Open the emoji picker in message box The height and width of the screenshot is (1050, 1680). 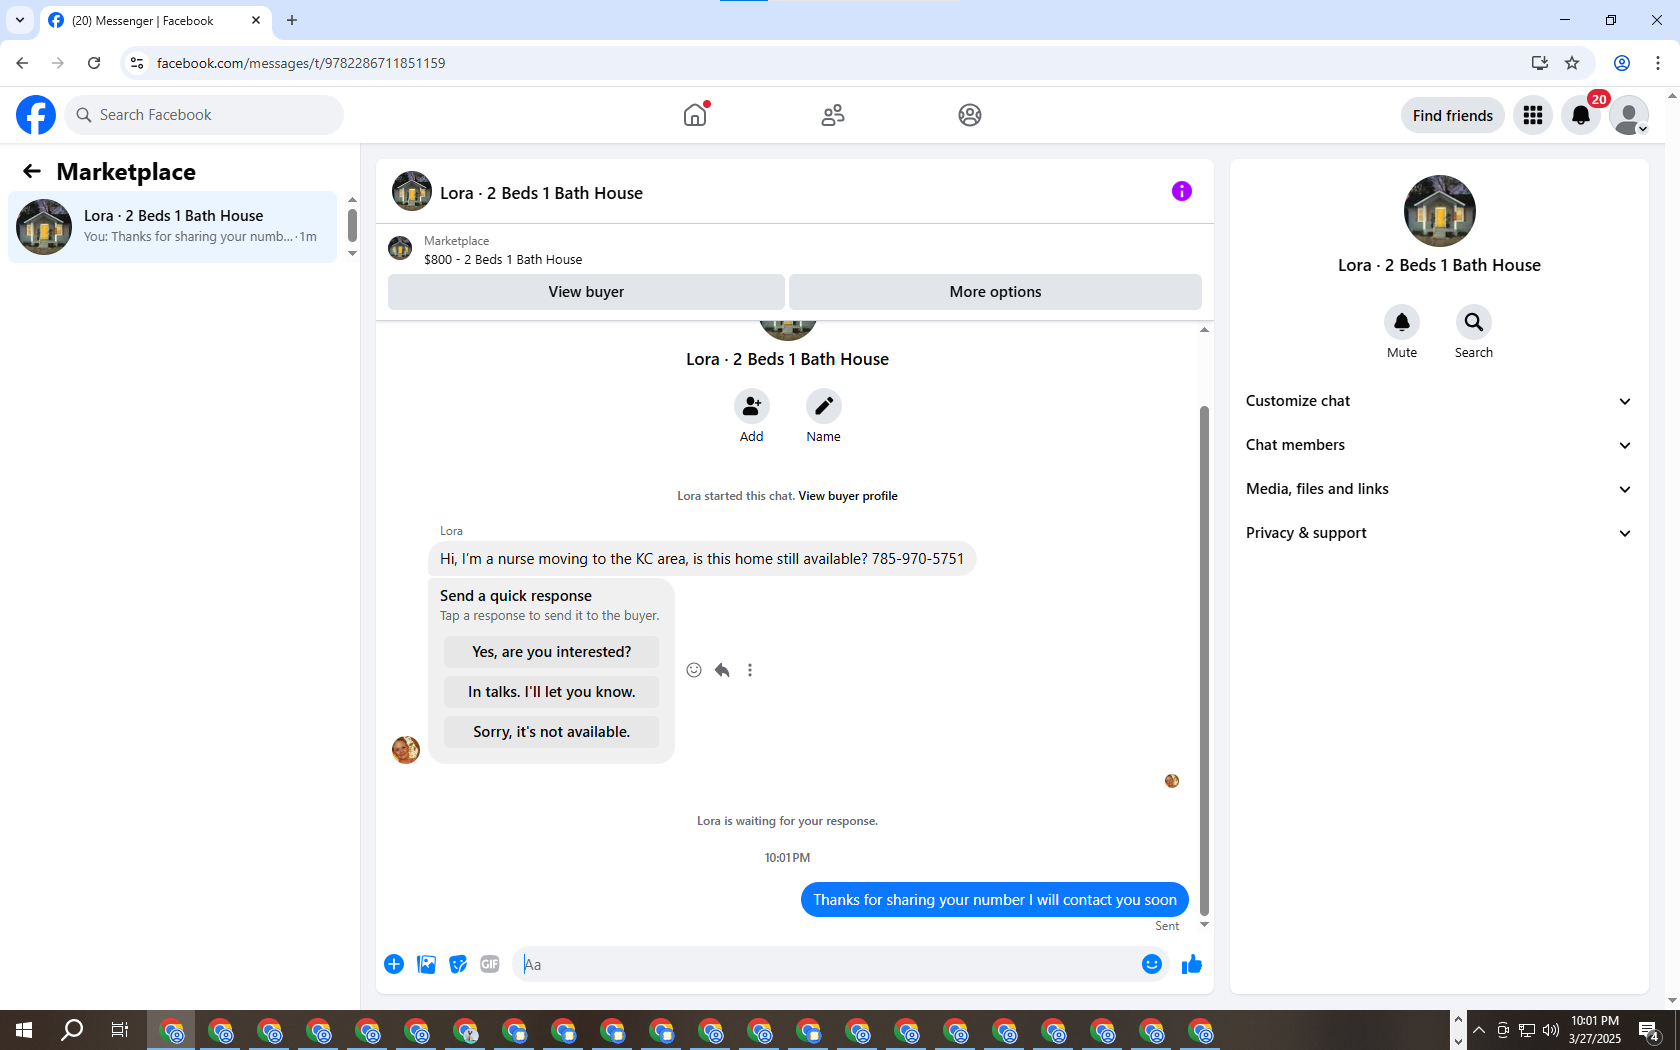[x=1152, y=964]
